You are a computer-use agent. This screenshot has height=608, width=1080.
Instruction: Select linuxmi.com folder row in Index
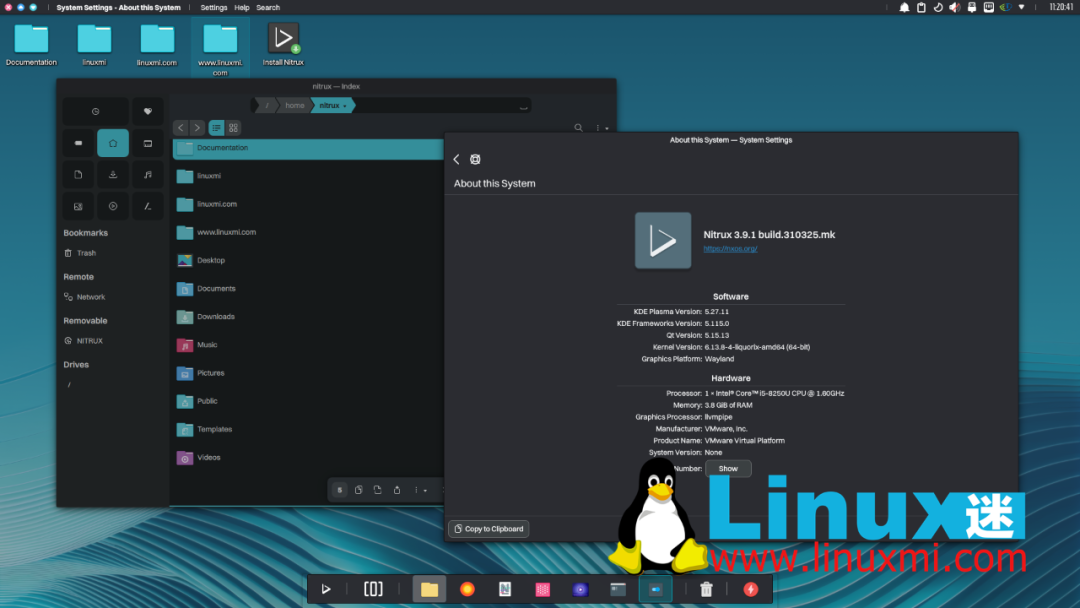(x=308, y=205)
